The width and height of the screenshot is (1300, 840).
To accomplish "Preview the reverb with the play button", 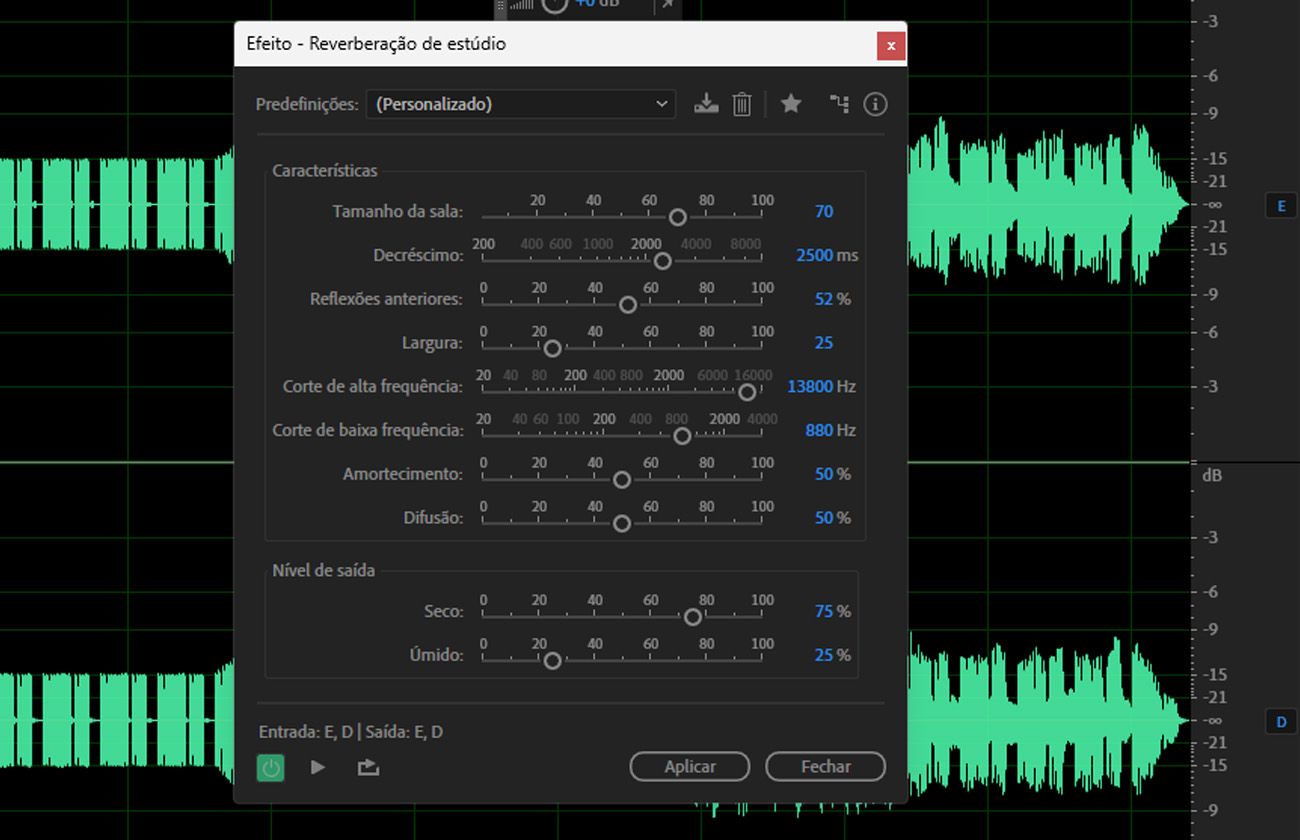I will click(318, 767).
